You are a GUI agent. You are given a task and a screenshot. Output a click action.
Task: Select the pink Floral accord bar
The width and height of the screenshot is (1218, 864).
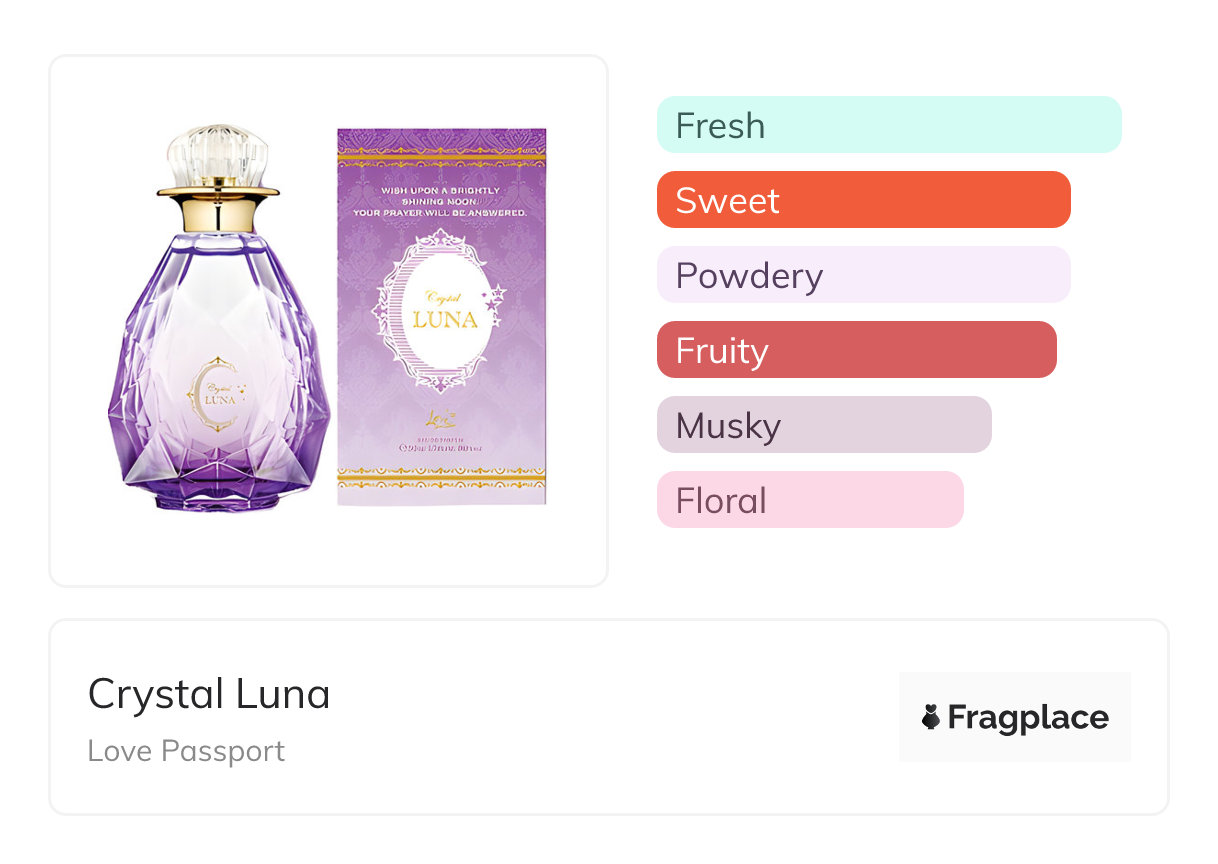[810, 500]
